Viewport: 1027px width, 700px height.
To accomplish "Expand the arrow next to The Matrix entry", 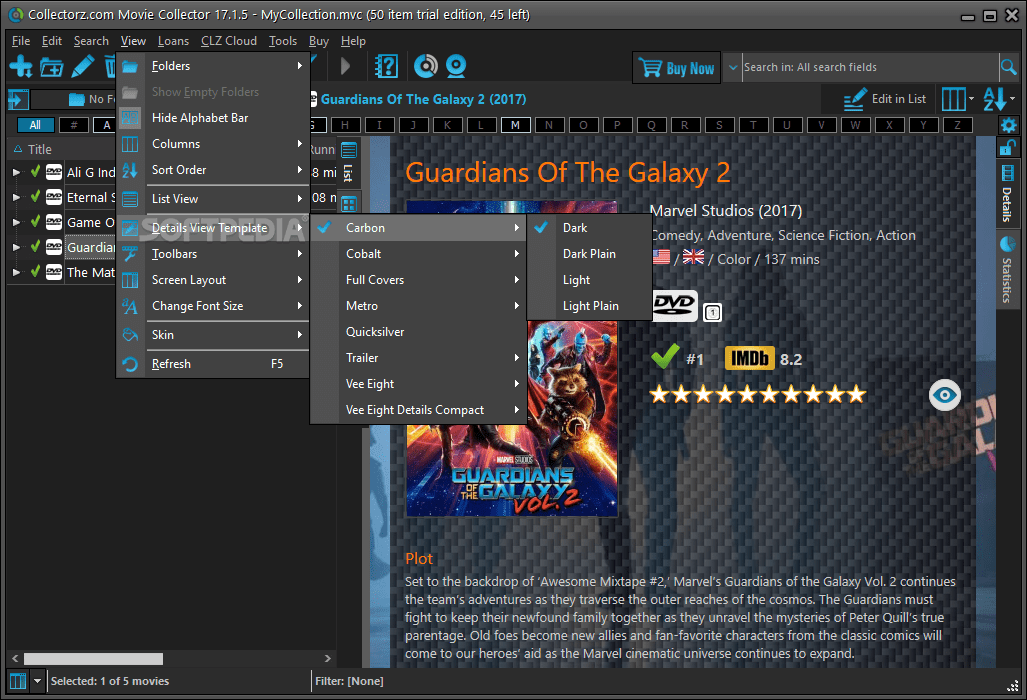I will [15, 271].
